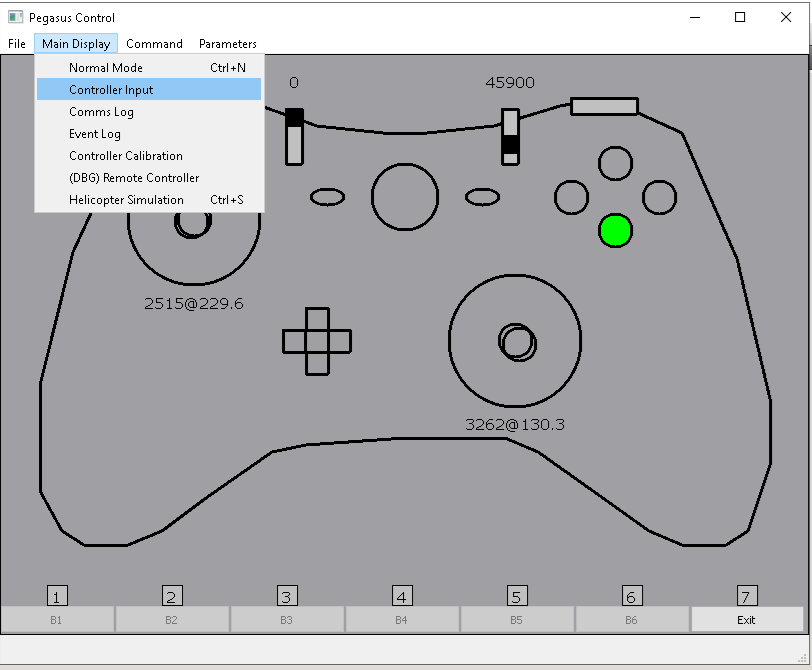The width and height of the screenshot is (812, 670).
Task: Click the D-pad cross on controller
Action: pyautogui.click(x=317, y=341)
